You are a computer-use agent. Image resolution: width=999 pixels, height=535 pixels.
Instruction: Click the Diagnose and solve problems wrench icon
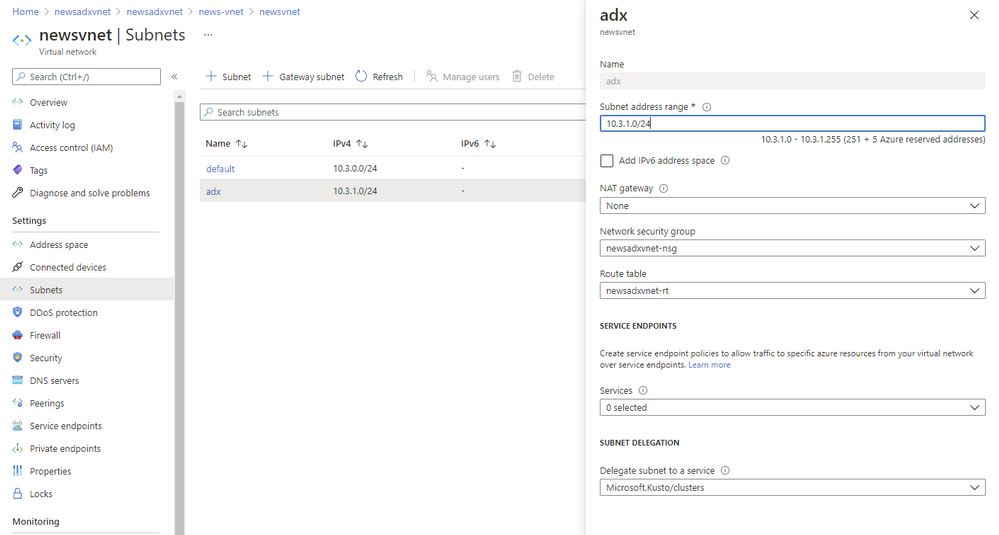tap(17, 192)
